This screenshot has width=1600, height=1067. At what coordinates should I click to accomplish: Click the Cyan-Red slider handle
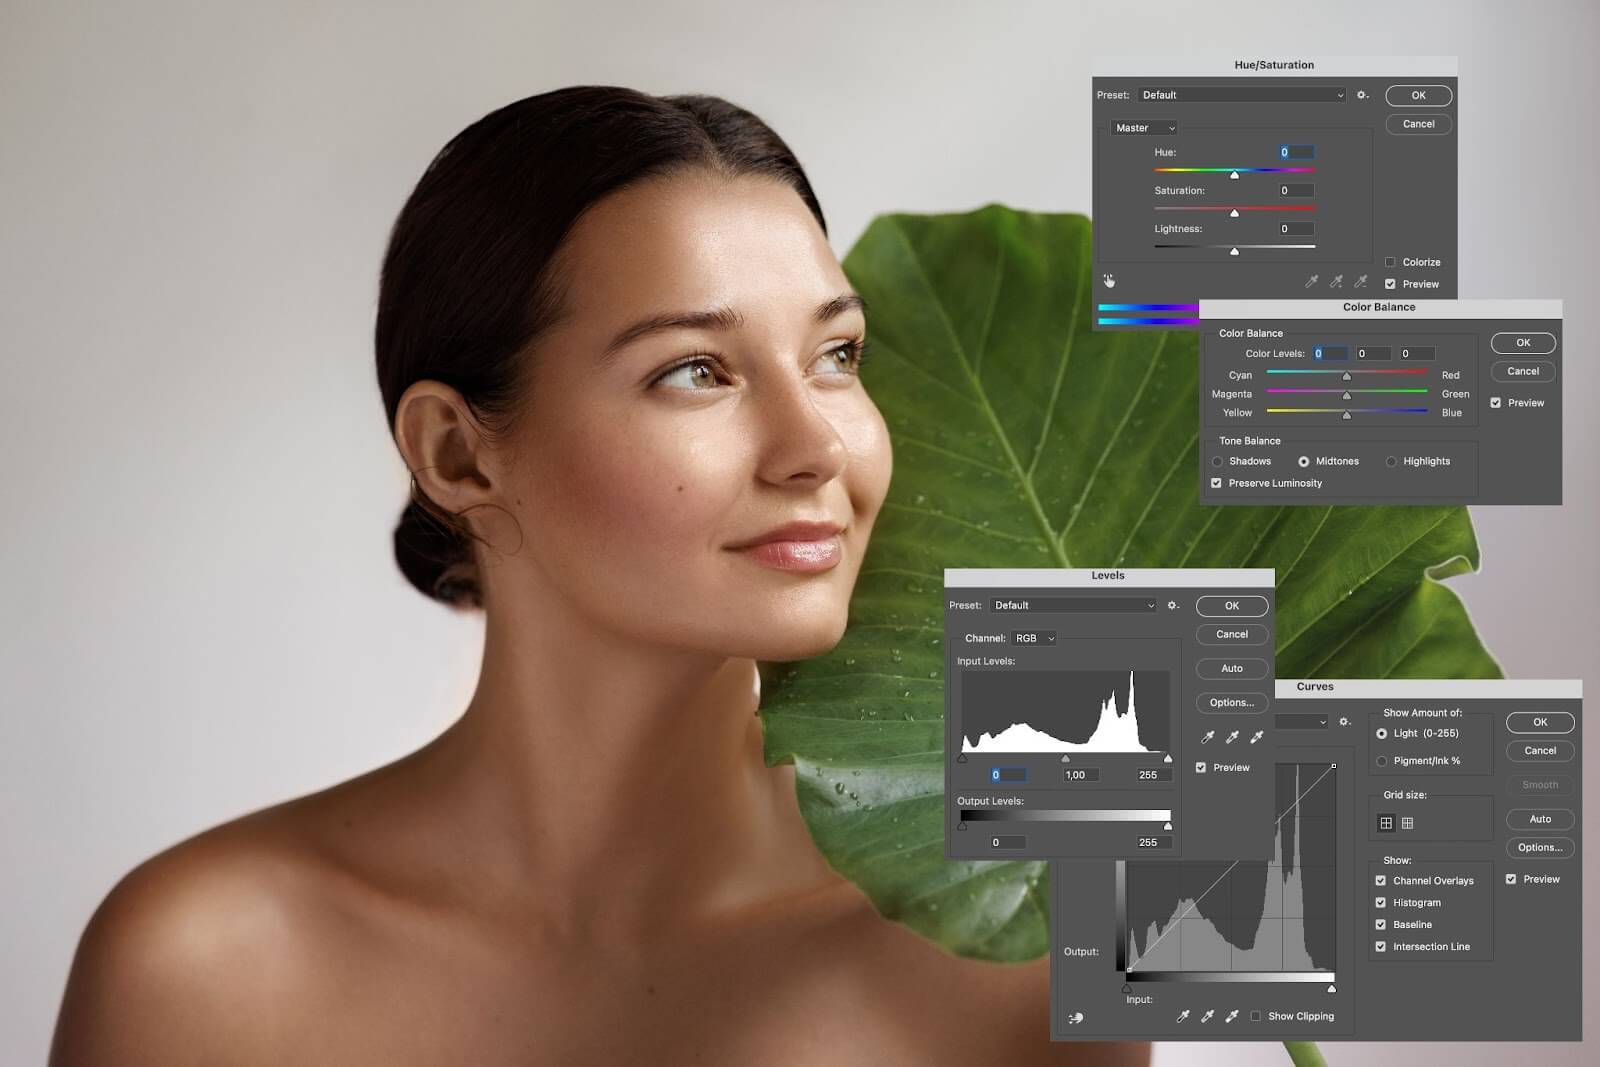pyautogui.click(x=1347, y=377)
